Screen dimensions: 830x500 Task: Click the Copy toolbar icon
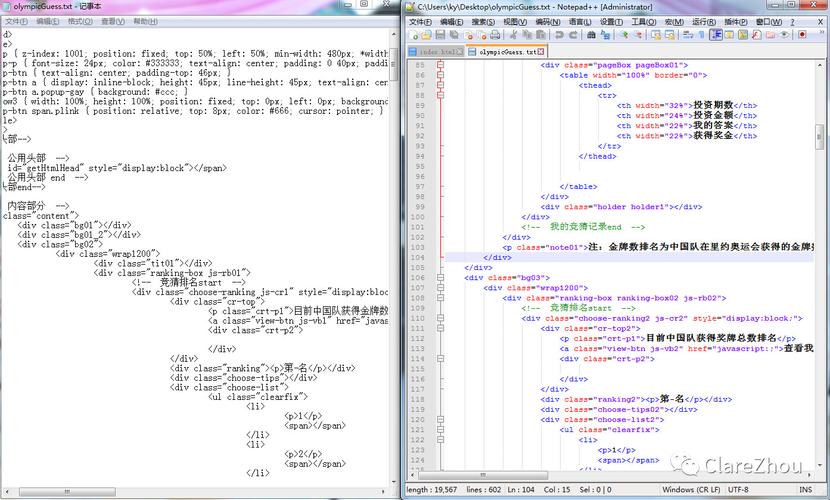pyautogui.click(x=527, y=35)
